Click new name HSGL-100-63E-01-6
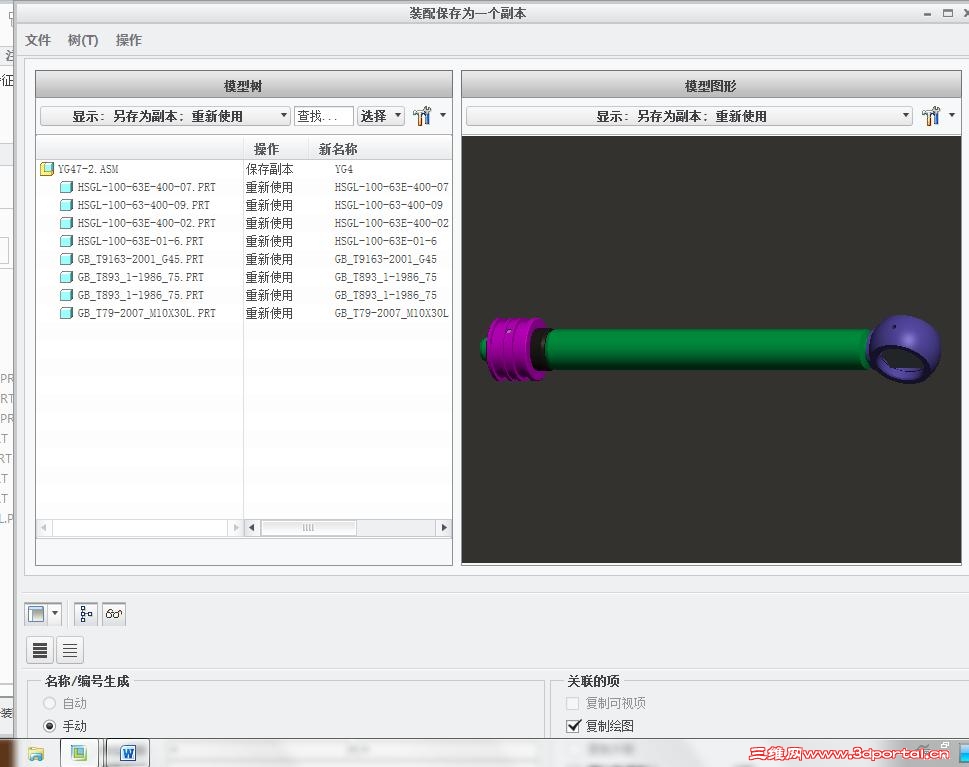Viewport: 969px width, 767px height. [386, 241]
